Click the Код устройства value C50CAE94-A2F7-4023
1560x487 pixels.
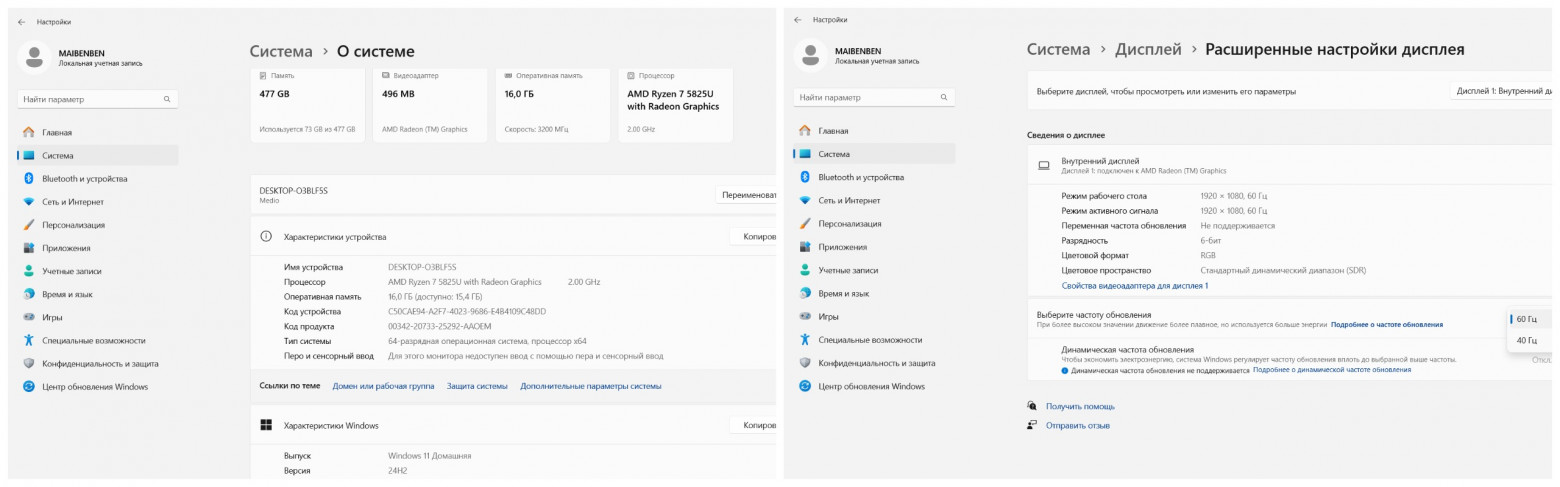point(467,311)
